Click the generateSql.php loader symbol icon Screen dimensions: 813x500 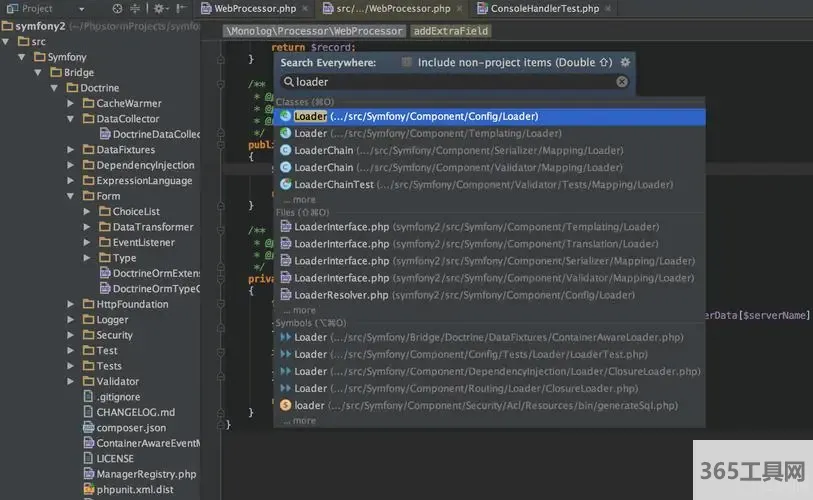point(286,406)
